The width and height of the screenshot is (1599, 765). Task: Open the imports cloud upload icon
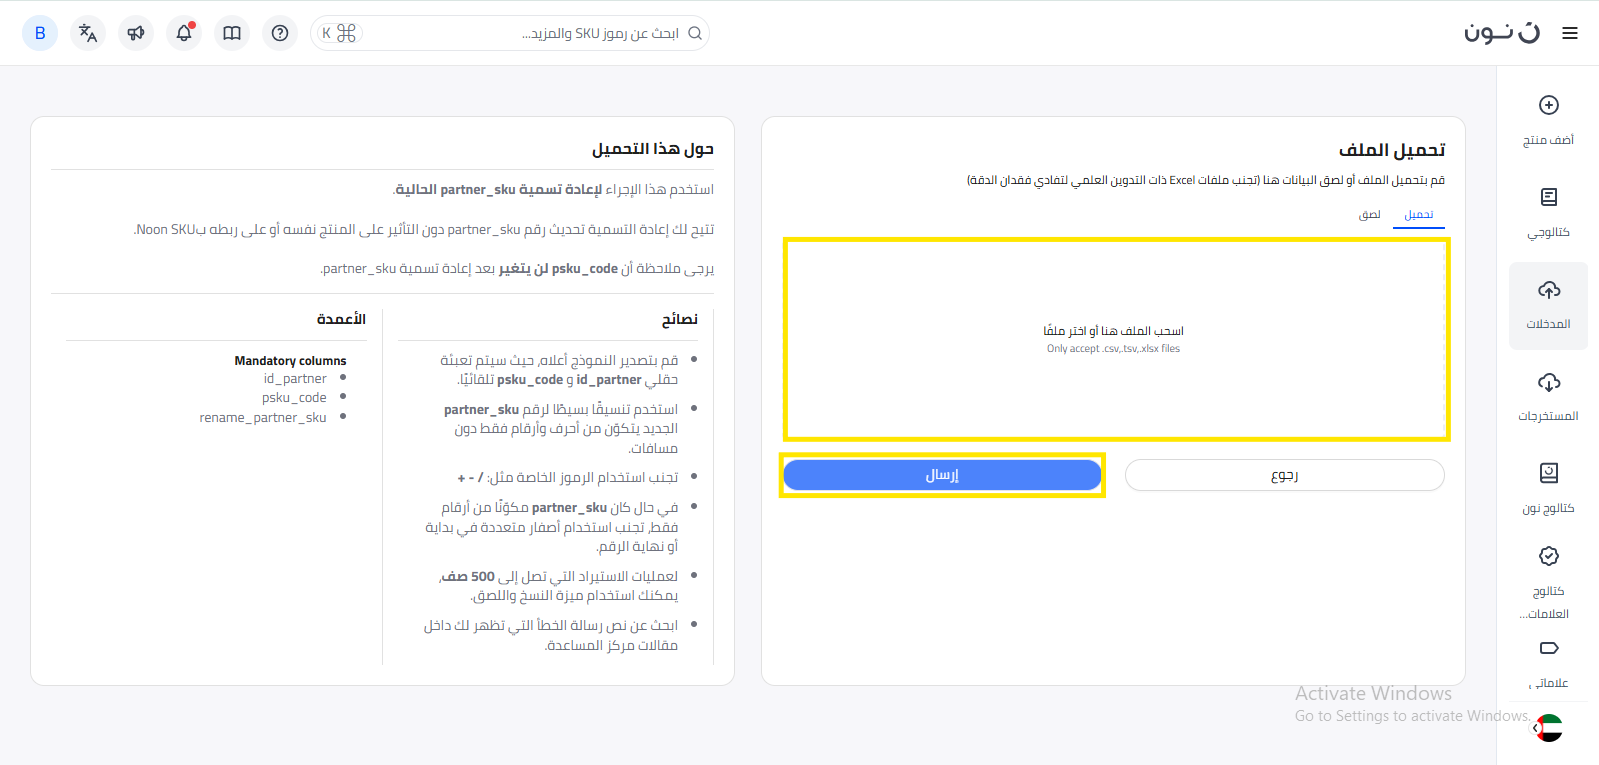(1548, 291)
